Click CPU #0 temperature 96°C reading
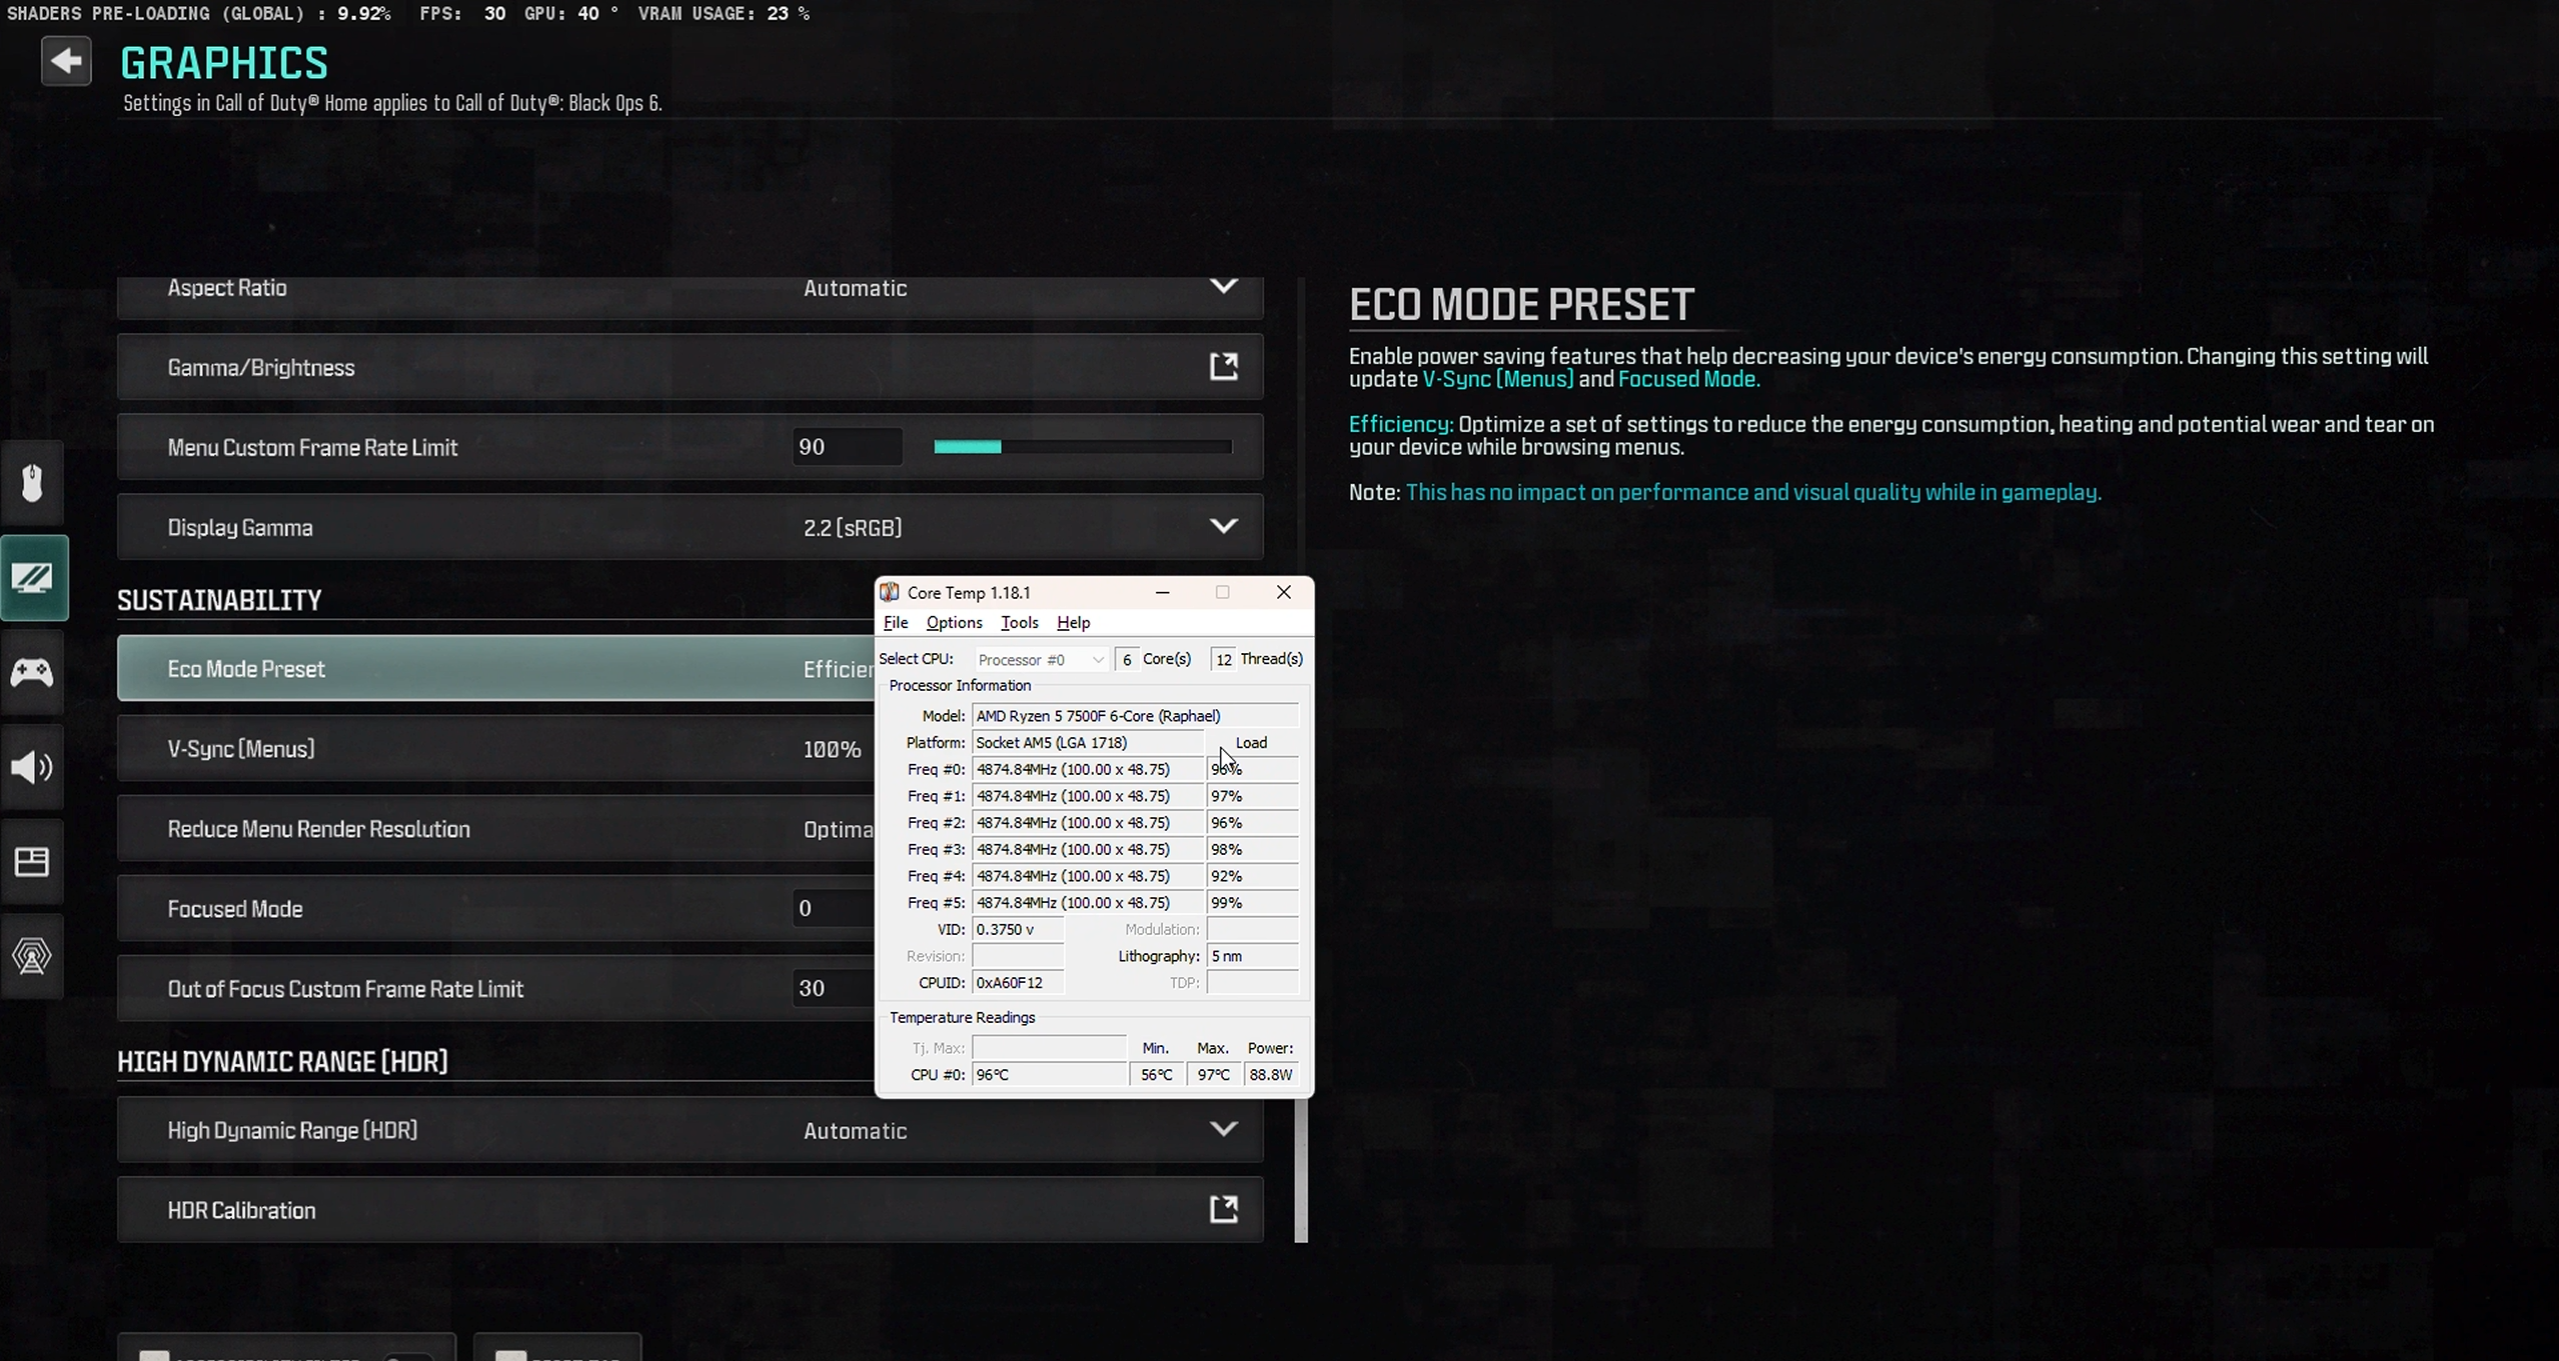This screenshot has height=1361, width=2559. (x=1049, y=1074)
